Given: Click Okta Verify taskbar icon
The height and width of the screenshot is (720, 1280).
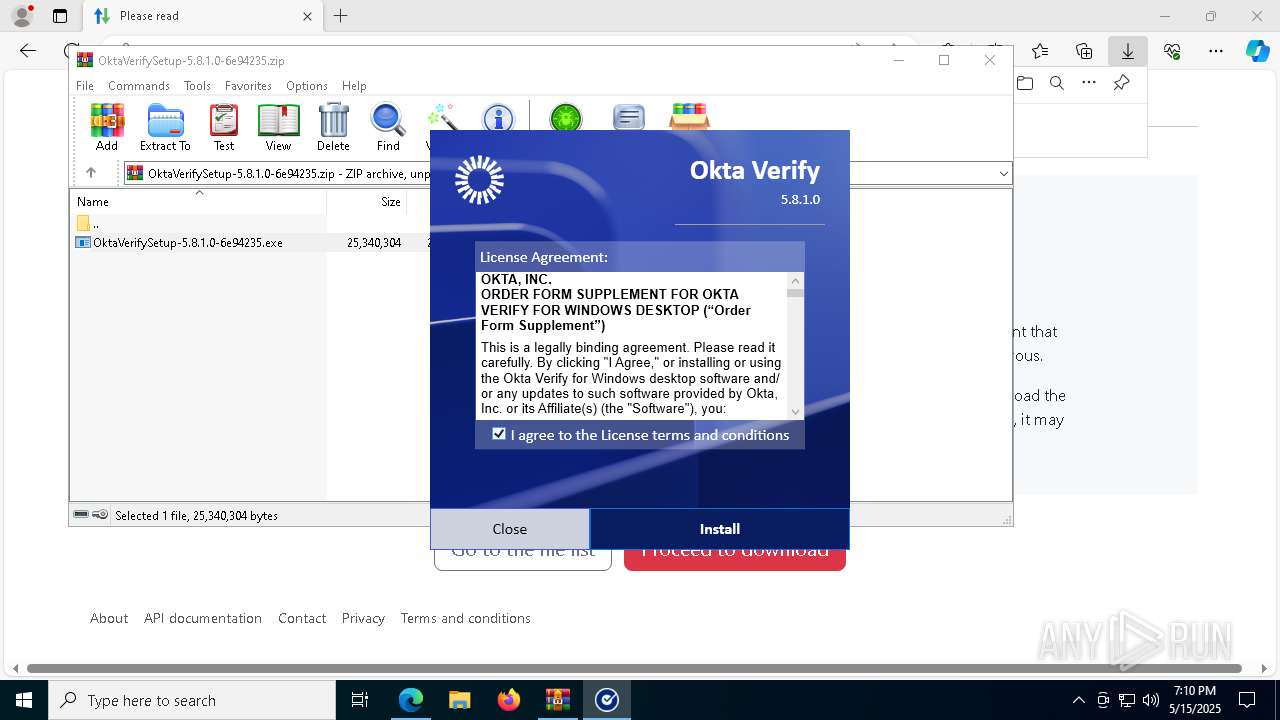Looking at the screenshot, I should [607, 700].
